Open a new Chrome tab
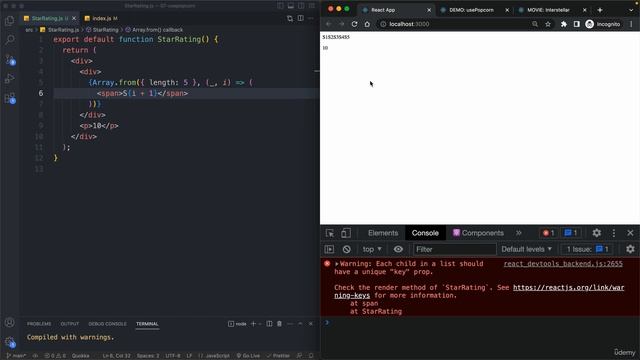 tap(600, 10)
